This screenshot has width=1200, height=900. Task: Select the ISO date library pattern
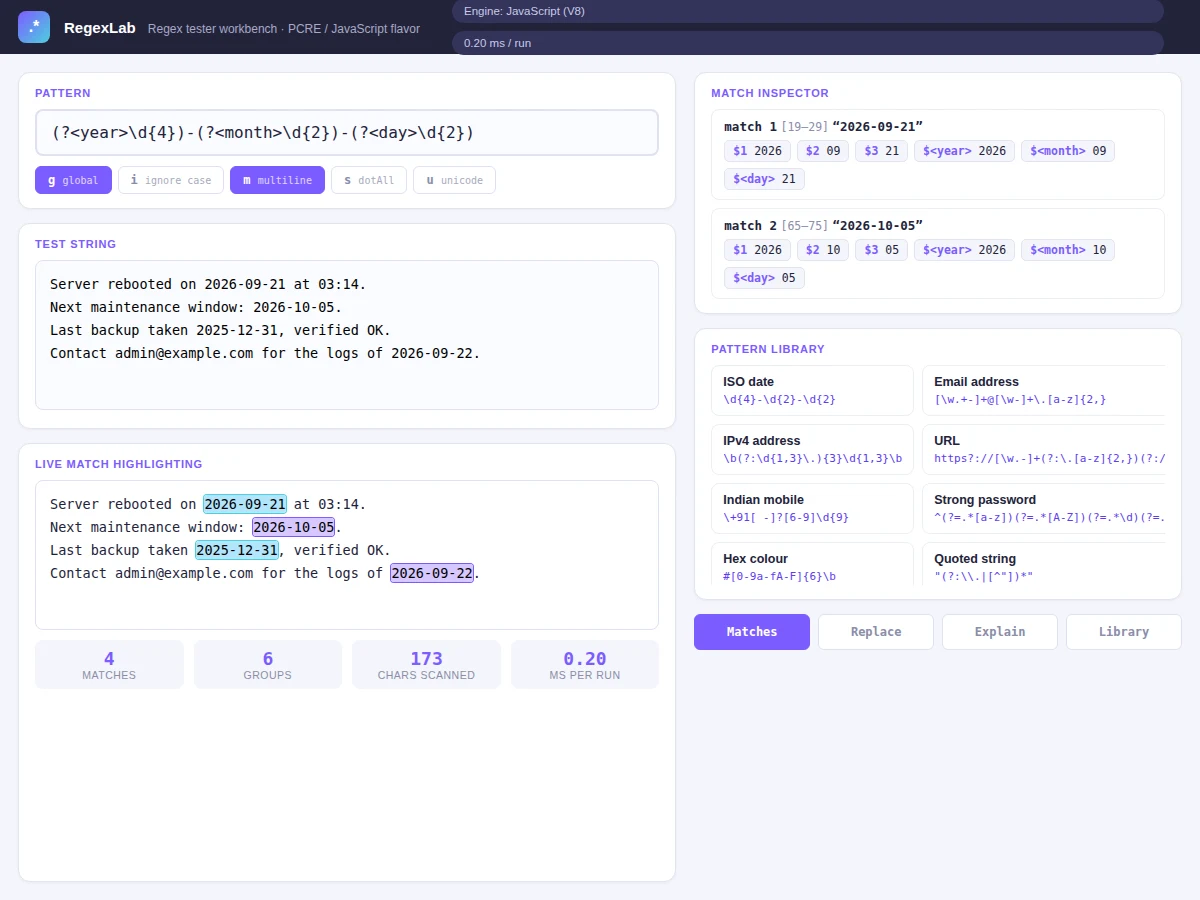[x=812, y=390]
